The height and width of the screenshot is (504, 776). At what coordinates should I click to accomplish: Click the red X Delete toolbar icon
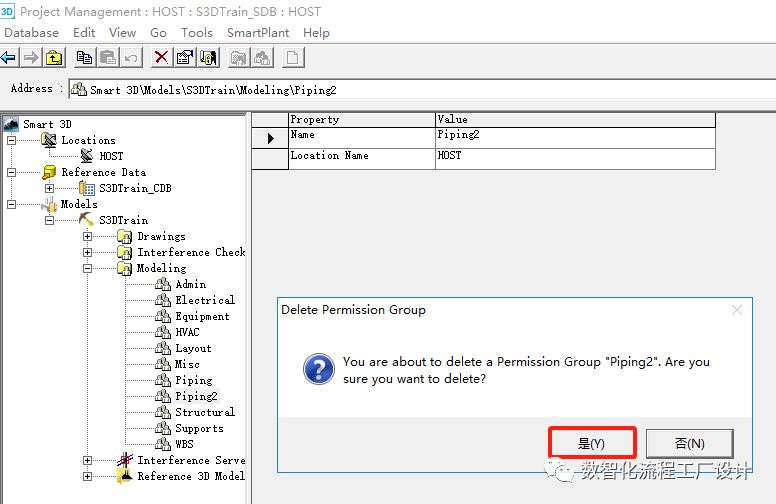click(x=161, y=58)
